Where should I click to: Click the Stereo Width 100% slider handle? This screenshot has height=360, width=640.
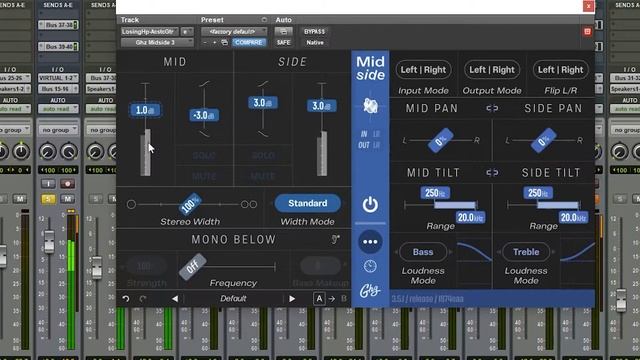coord(190,204)
